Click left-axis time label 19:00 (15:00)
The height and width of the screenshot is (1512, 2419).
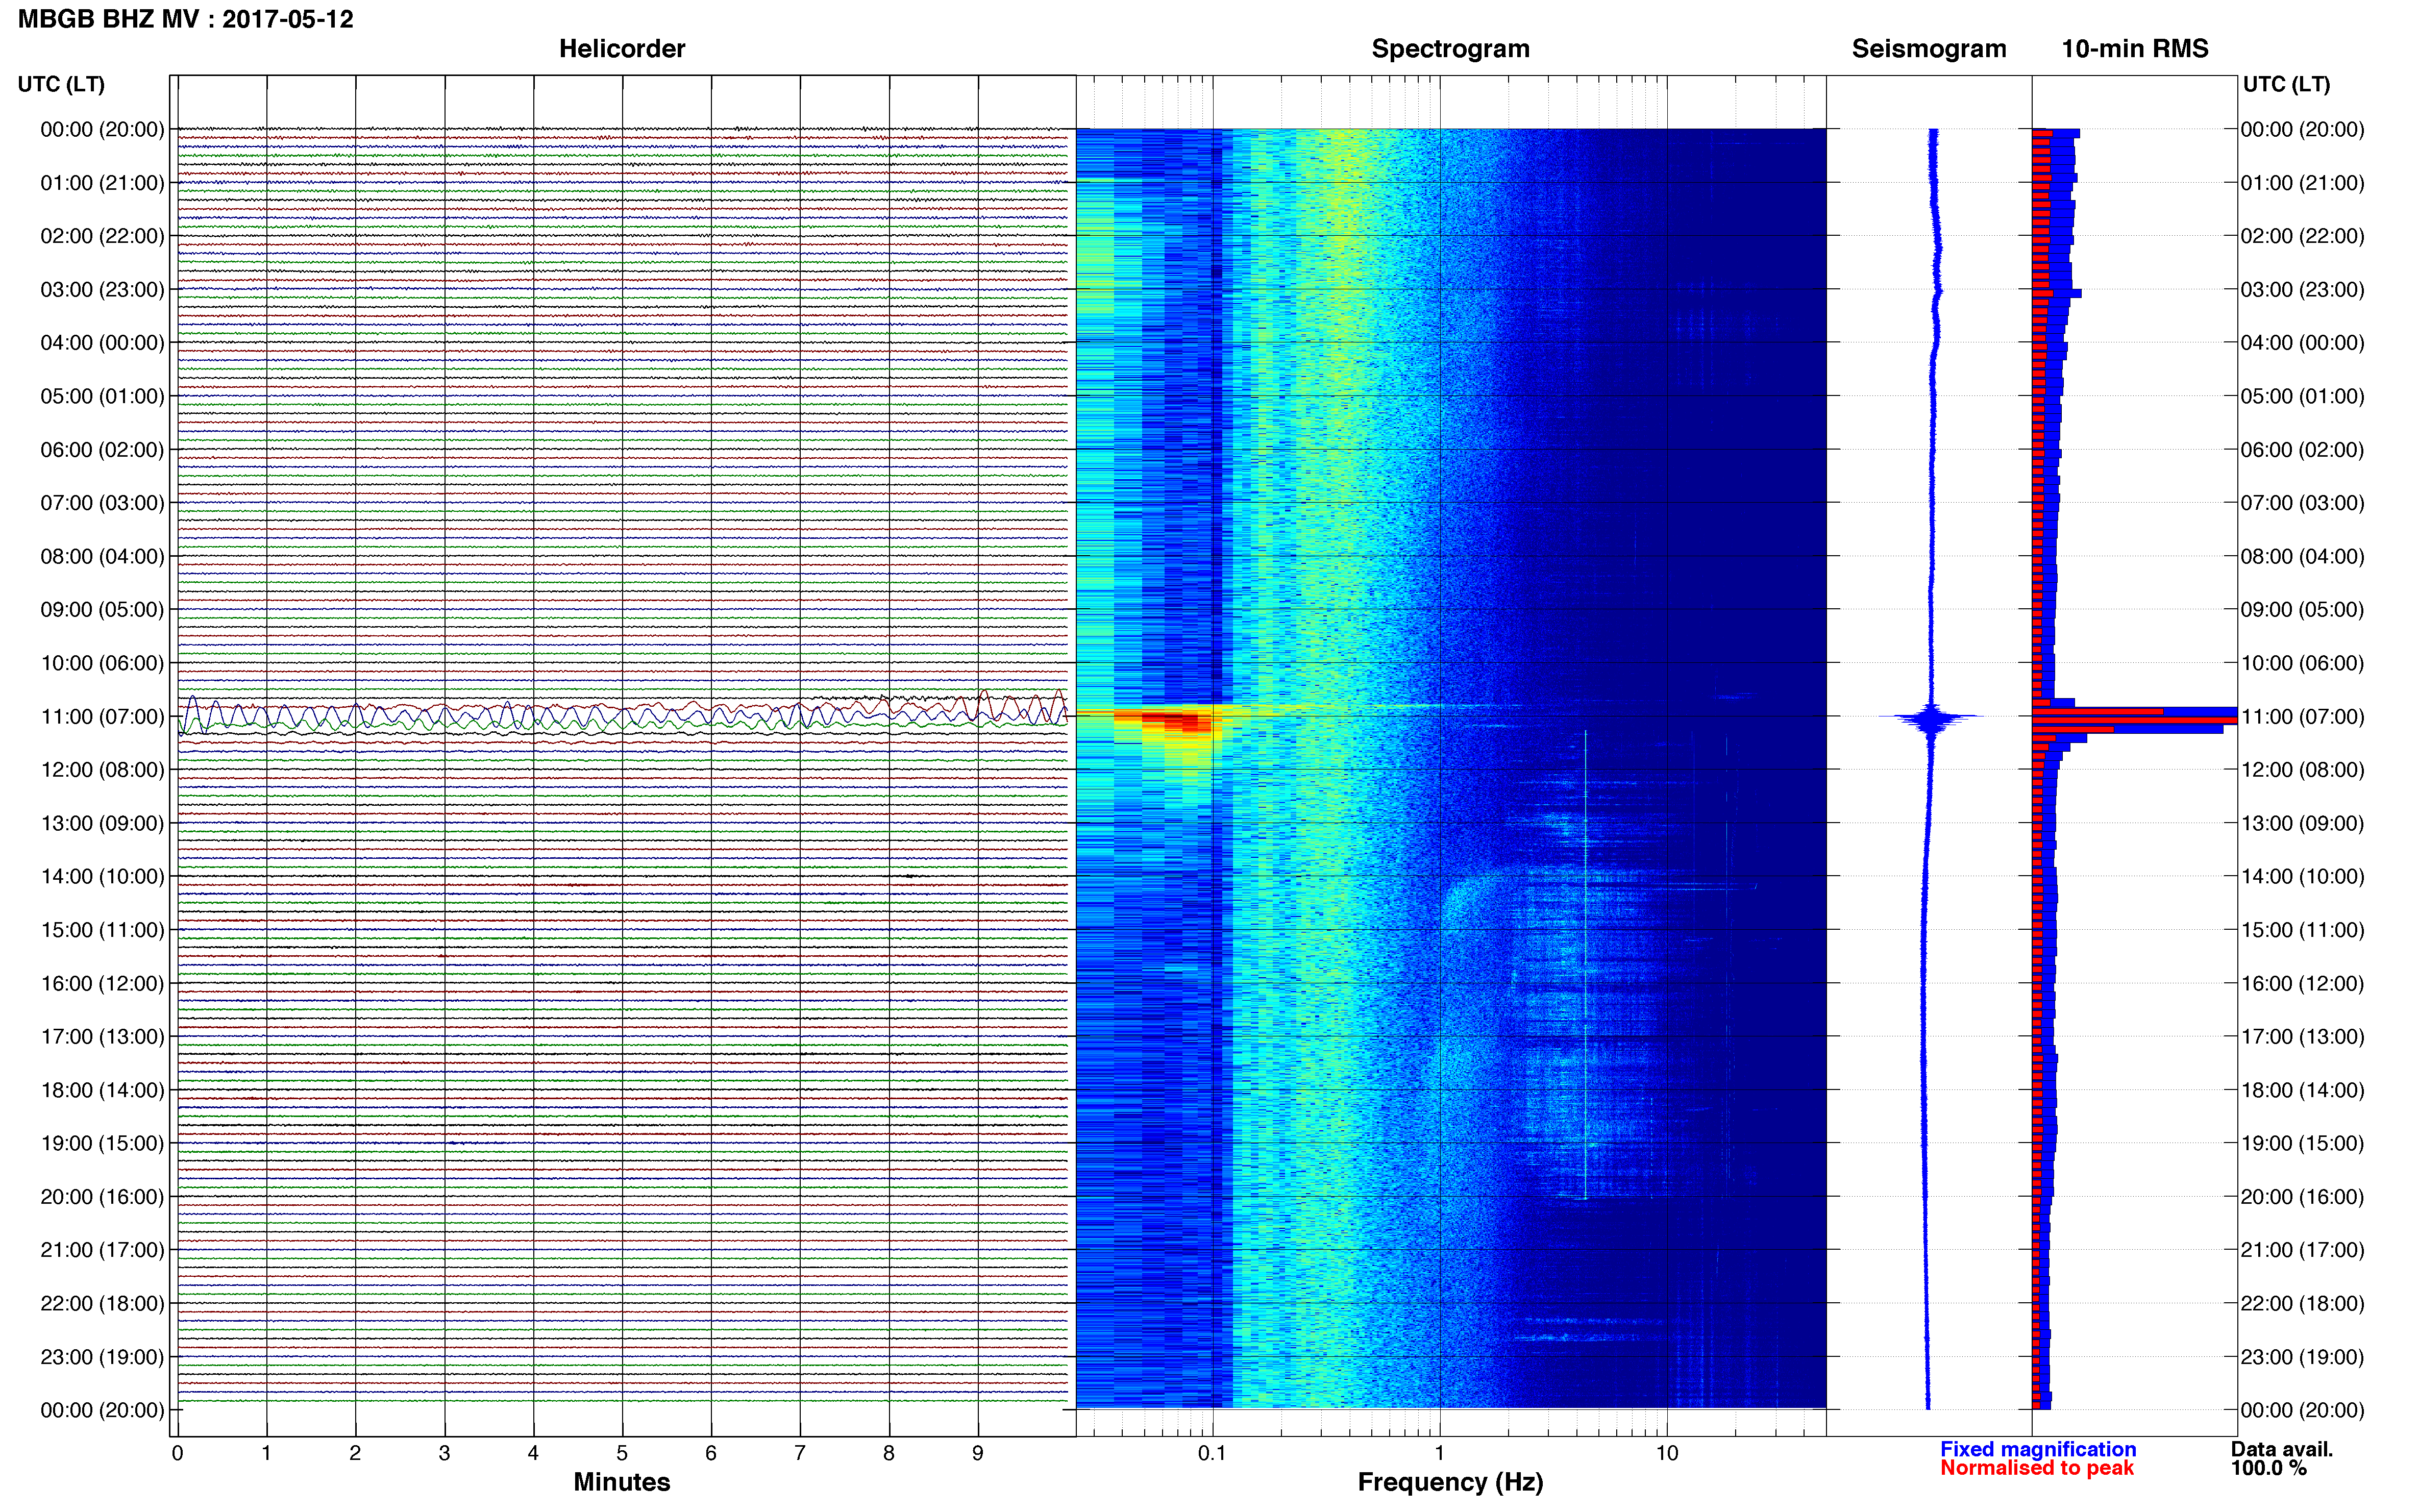102,1143
